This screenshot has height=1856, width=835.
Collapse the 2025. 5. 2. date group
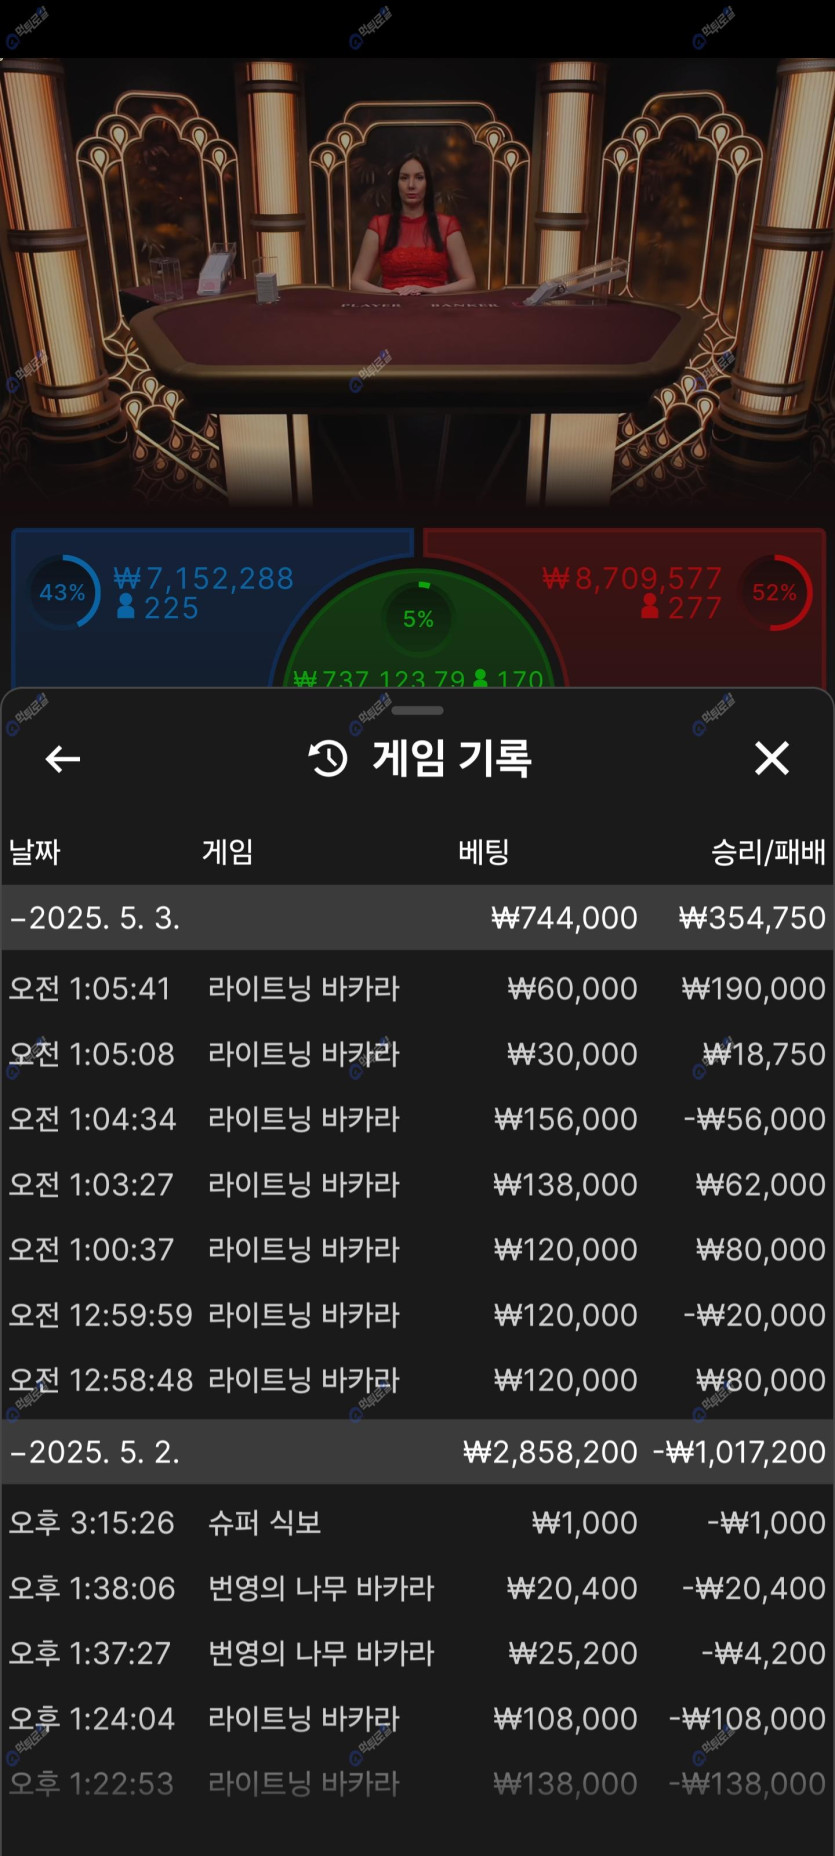pos(96,1452)
